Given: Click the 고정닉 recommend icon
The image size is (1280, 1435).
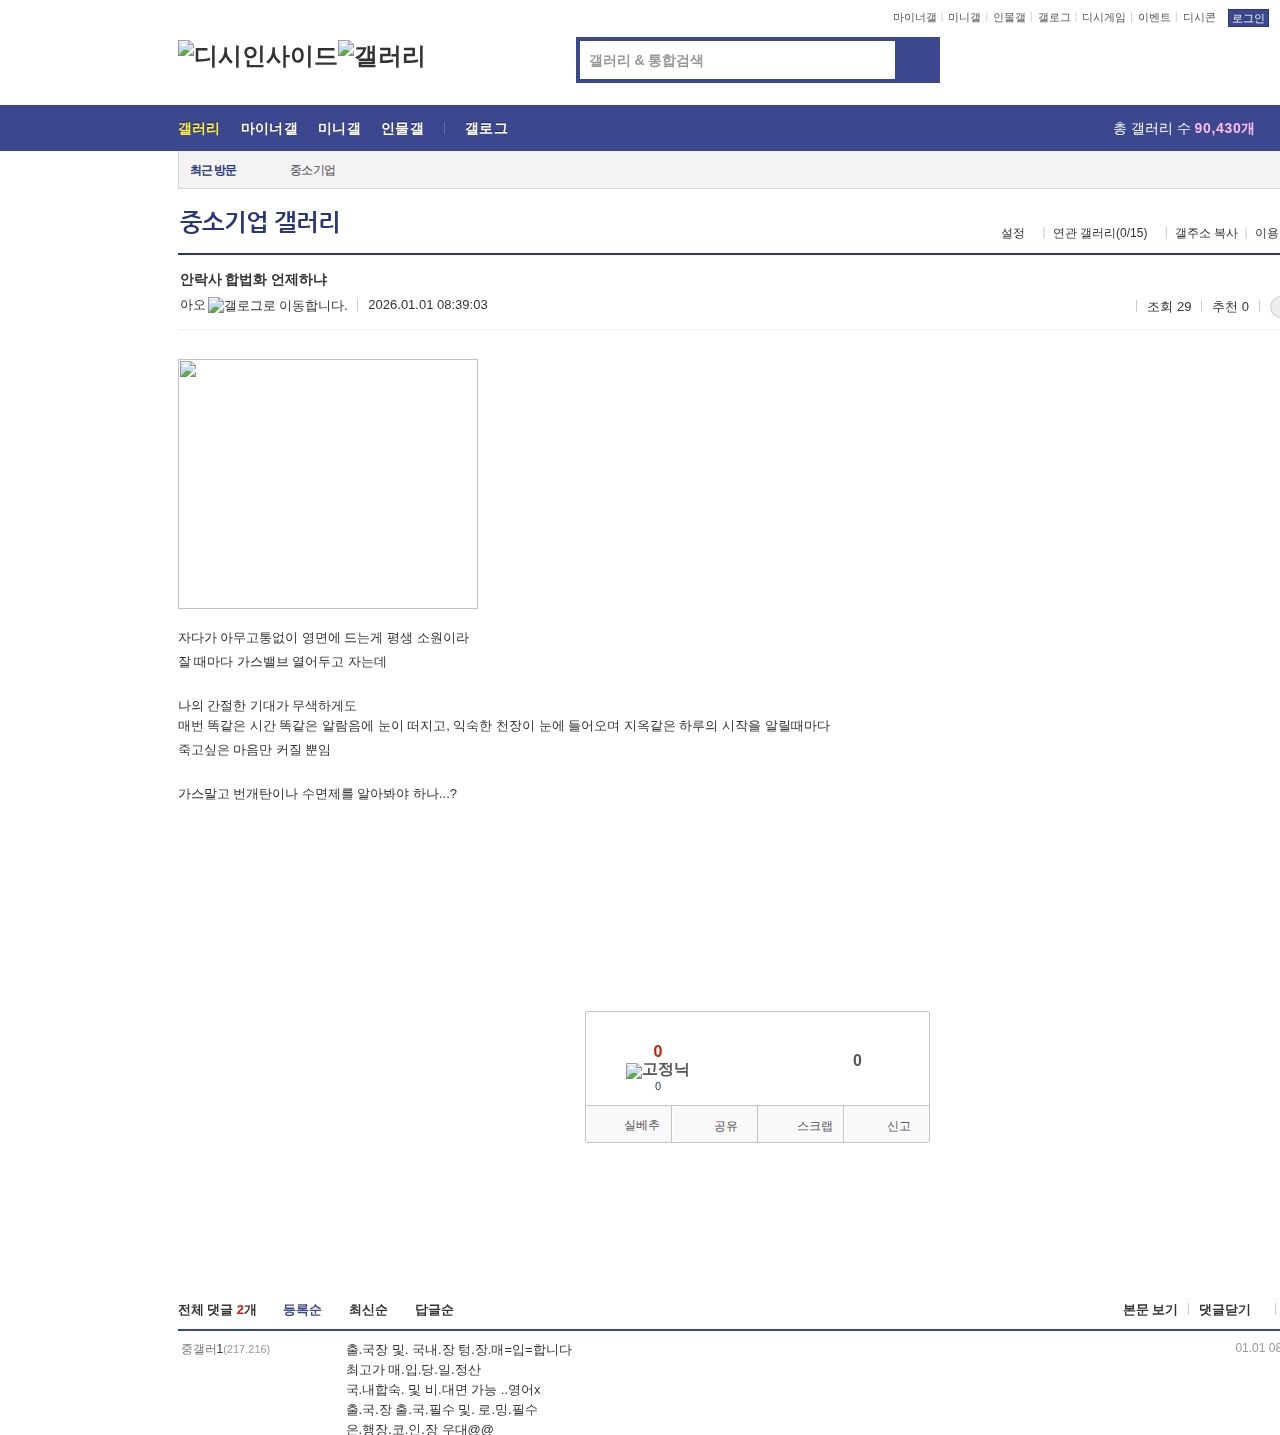Looking at the screenshot, I should 657,1070.
